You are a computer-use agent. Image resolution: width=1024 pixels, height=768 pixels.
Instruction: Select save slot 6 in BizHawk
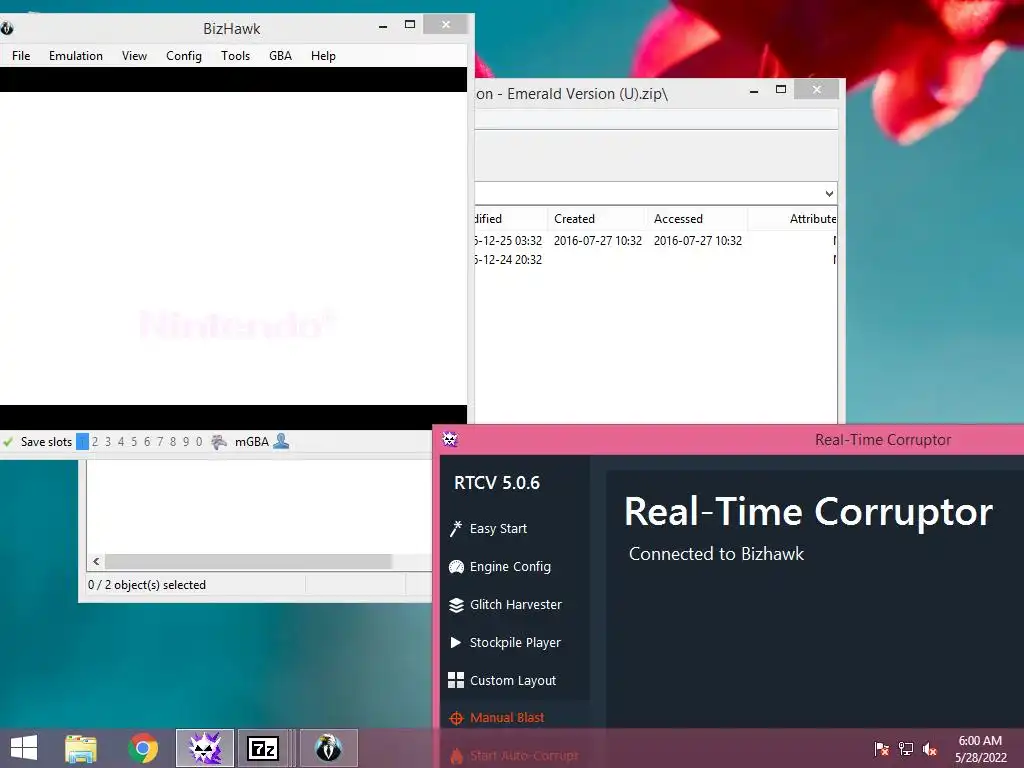point(147,442)
